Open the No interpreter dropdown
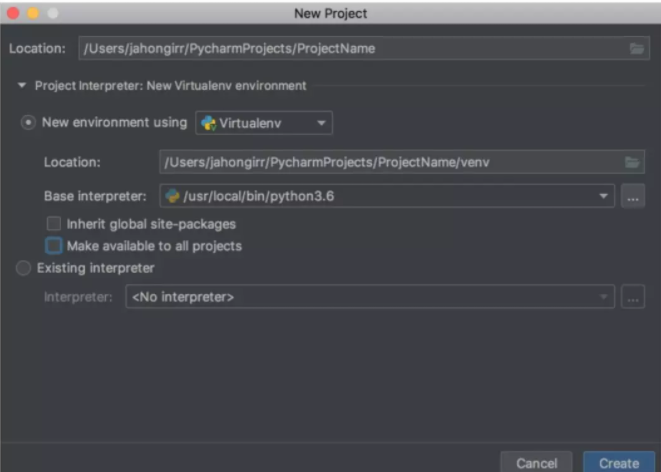 (370, 297)
